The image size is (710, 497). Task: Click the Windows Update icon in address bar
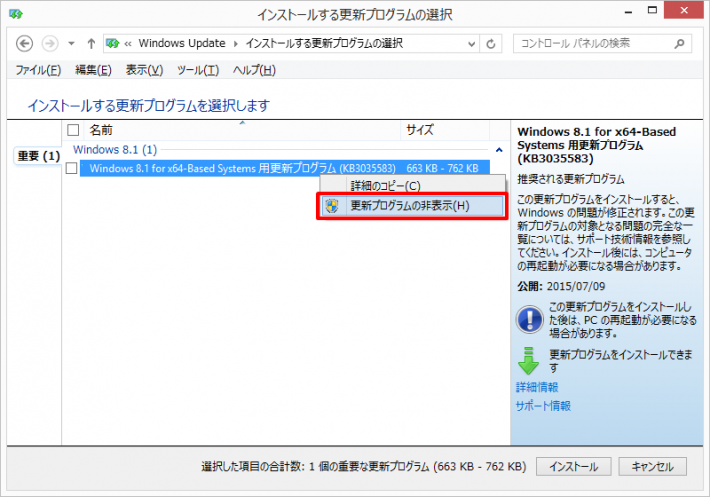coord(113,43)
